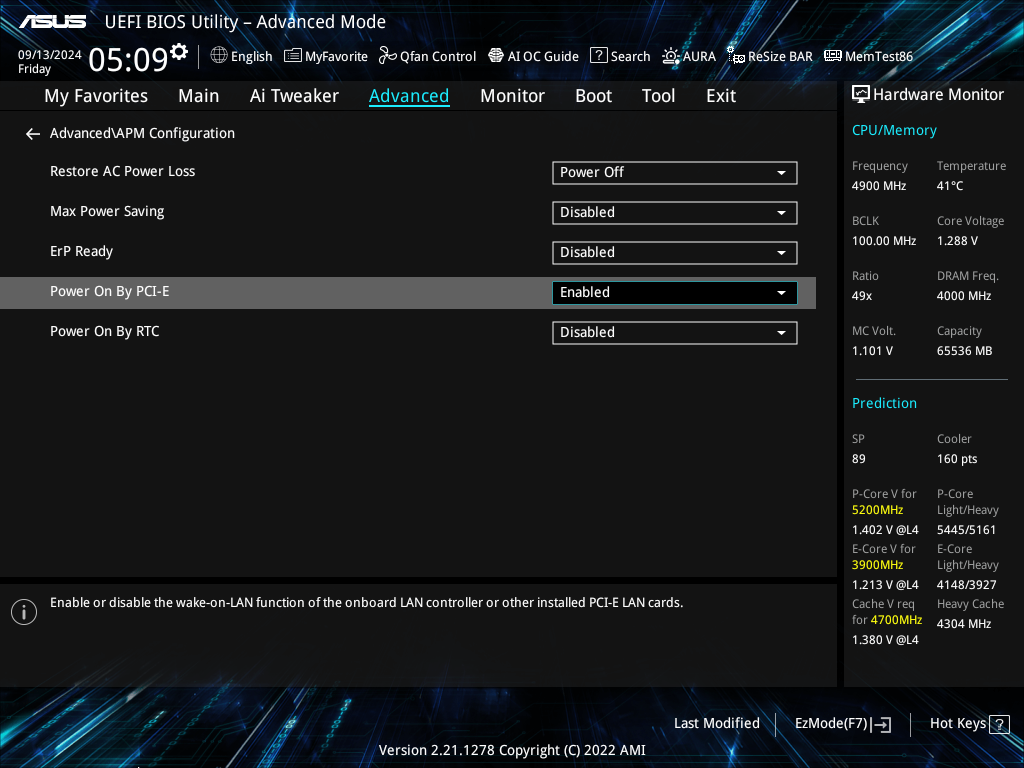Click the Search question-mark icon
This screenshot has width=1024, height=768.
(598, 56)
